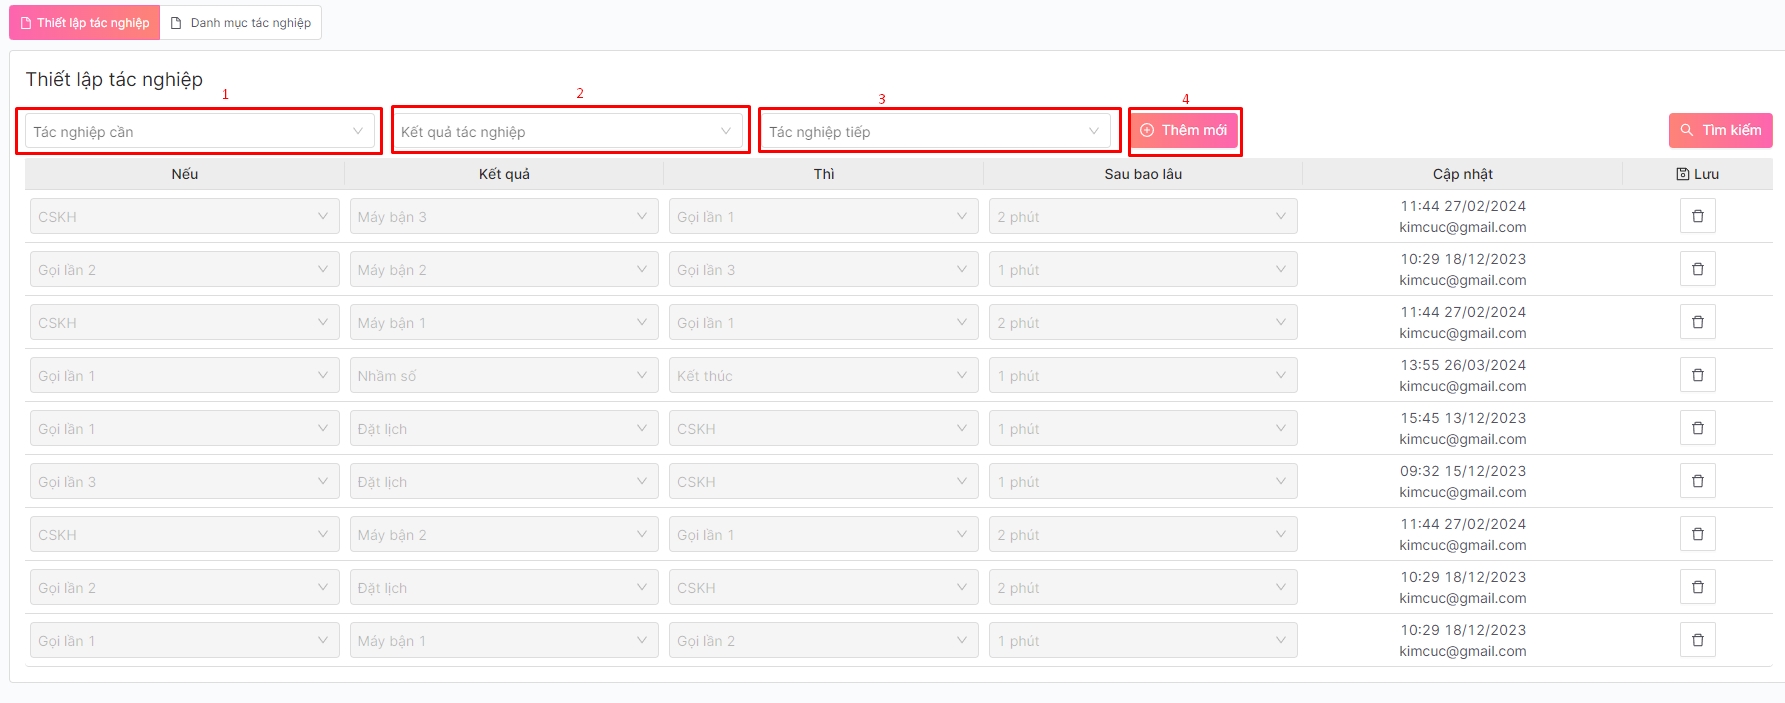Image resolution: width=1785 pixels, height=703 pixels.
Task: Expand the Kết thúc dropdown in Thì column
Action: [x=823, y=376]
